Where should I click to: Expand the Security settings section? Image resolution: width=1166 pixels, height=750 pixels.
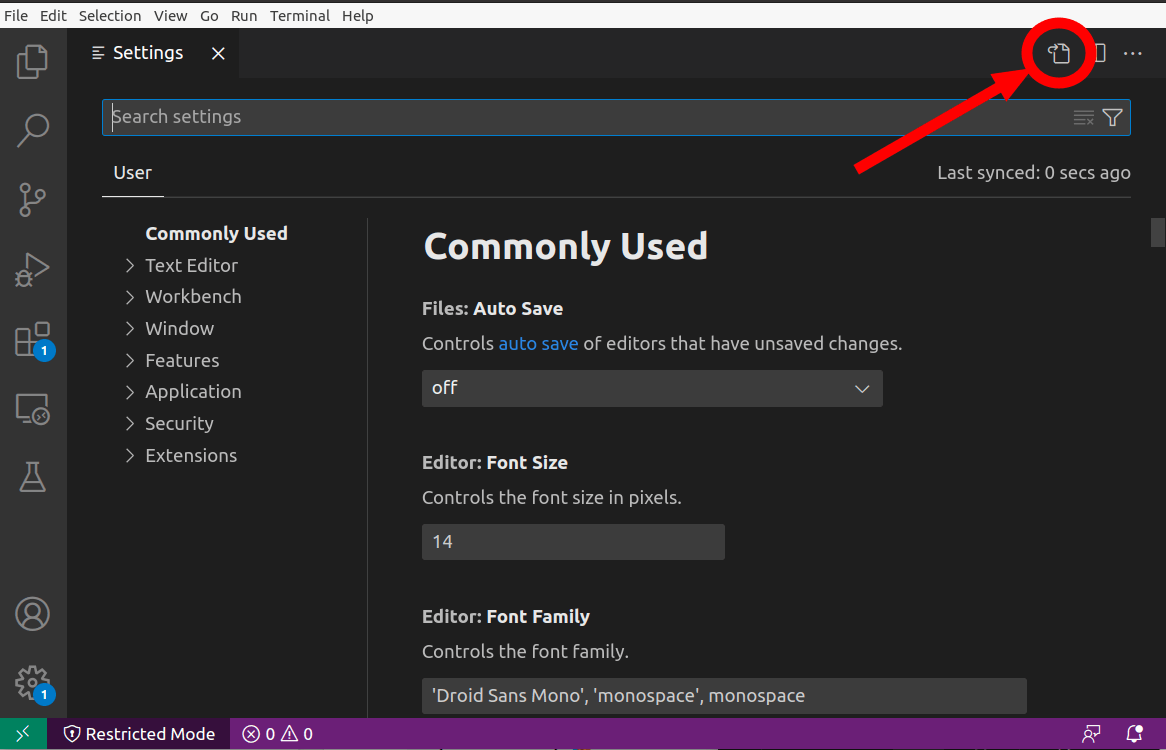[x=180, y=423]
